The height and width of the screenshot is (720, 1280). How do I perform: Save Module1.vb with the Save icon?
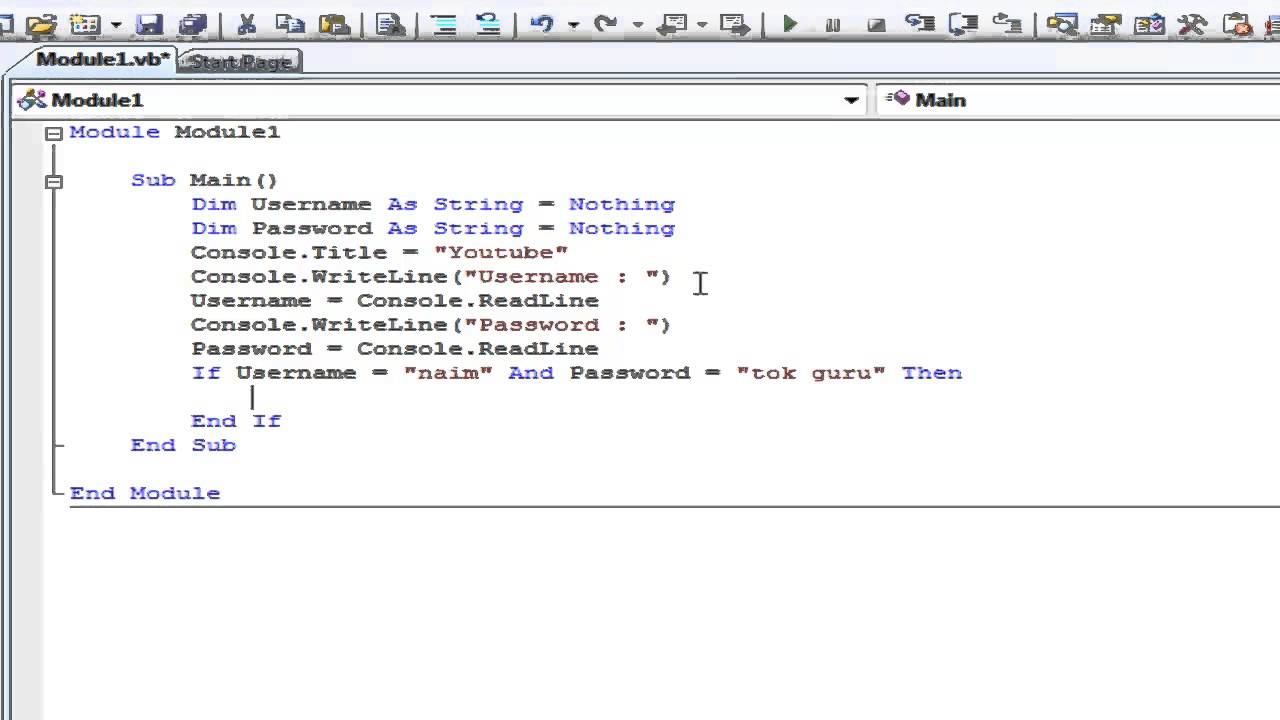click(150, 24)
